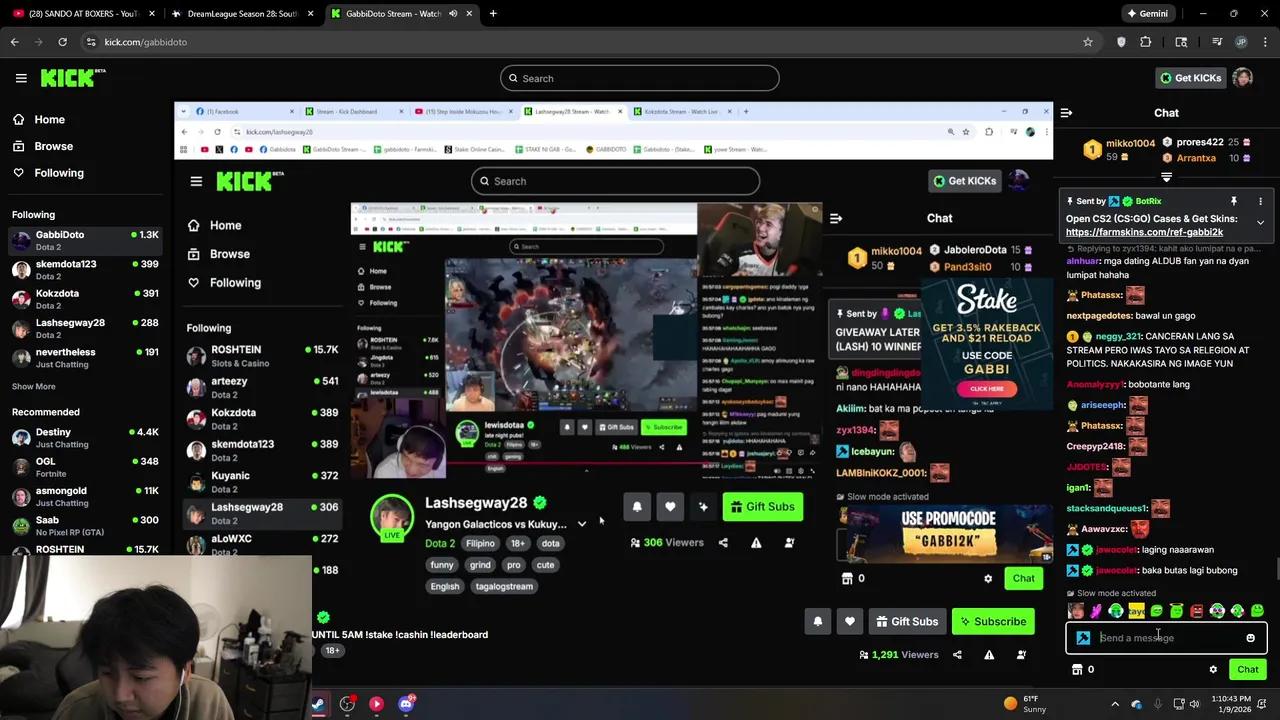Viewport: 1280px width, 720px height.
Task: Open the Steam taskbar icon
Action: click(x=317, y=704)
